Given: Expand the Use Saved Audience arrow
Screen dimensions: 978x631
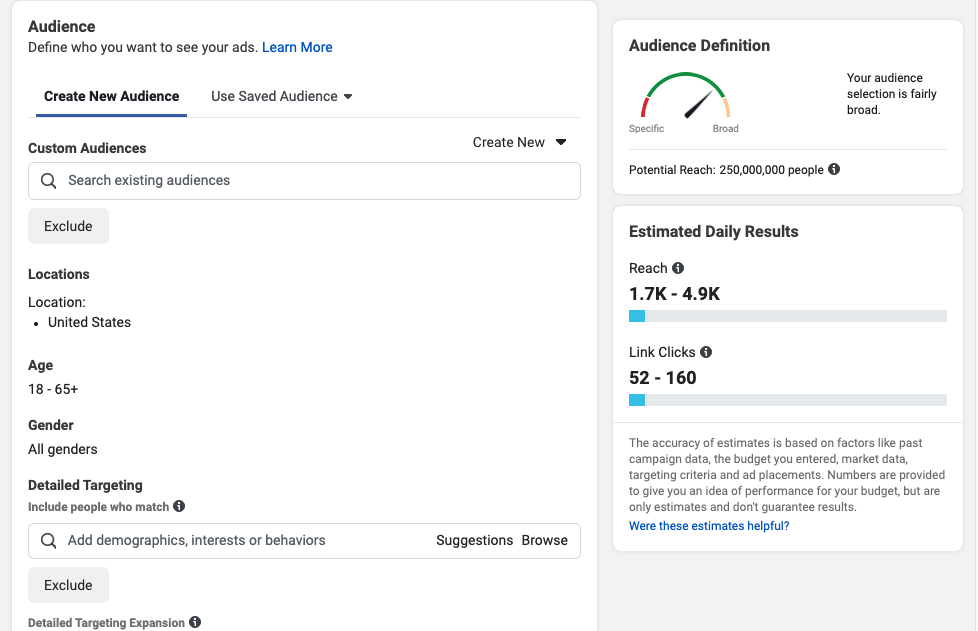Looking at the screenshot, I should point(348,97).
